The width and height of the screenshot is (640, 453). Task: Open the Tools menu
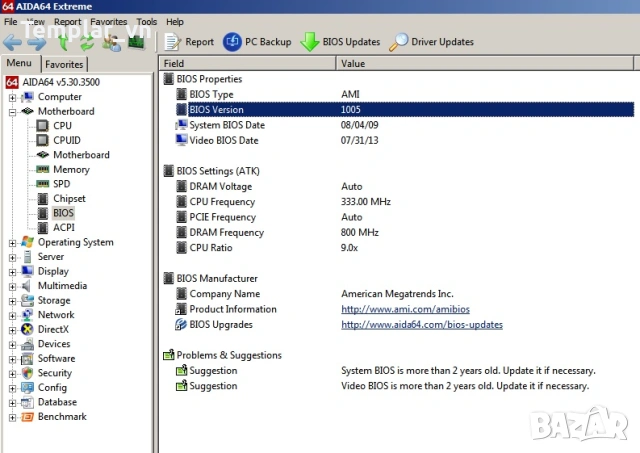point(147,22)
